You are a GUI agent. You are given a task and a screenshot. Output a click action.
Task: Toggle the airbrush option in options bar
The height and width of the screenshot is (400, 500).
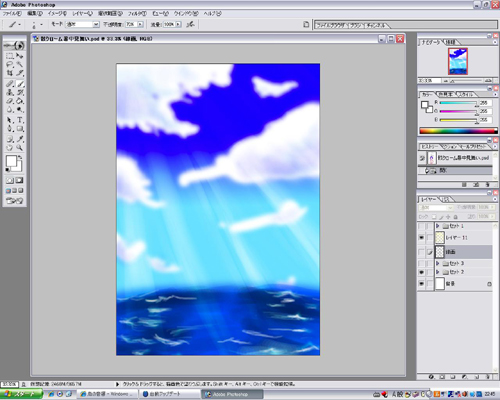[x=190, y=24]
